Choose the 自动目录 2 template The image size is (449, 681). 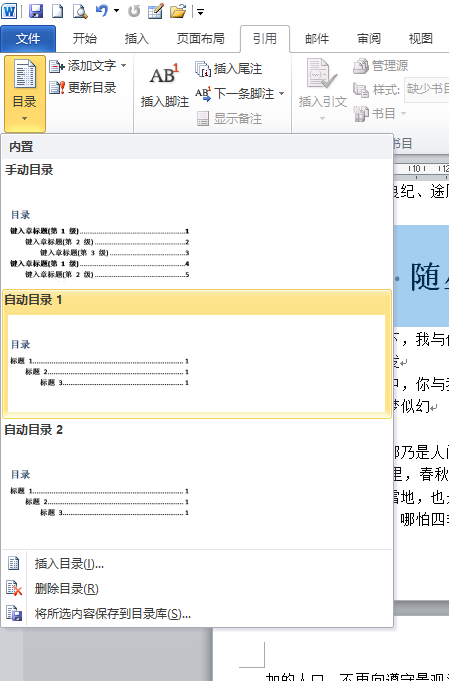coord(197,483)
